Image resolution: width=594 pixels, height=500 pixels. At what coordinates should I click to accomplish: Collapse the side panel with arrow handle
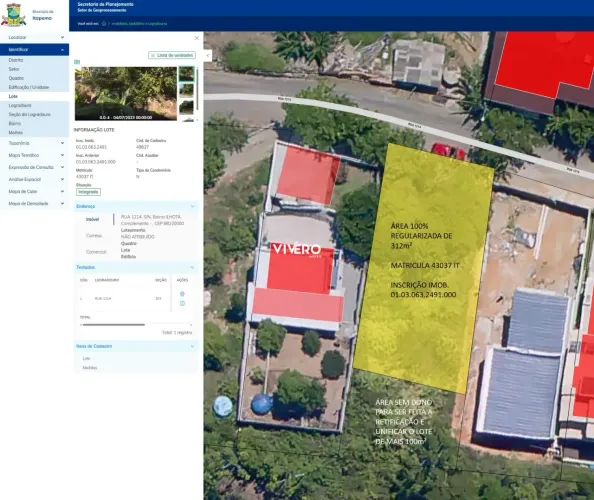207,55
